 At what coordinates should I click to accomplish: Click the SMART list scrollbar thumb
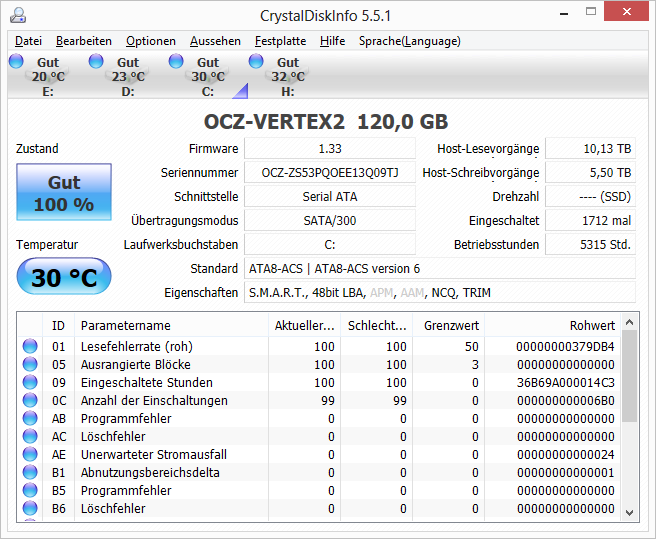629,376
